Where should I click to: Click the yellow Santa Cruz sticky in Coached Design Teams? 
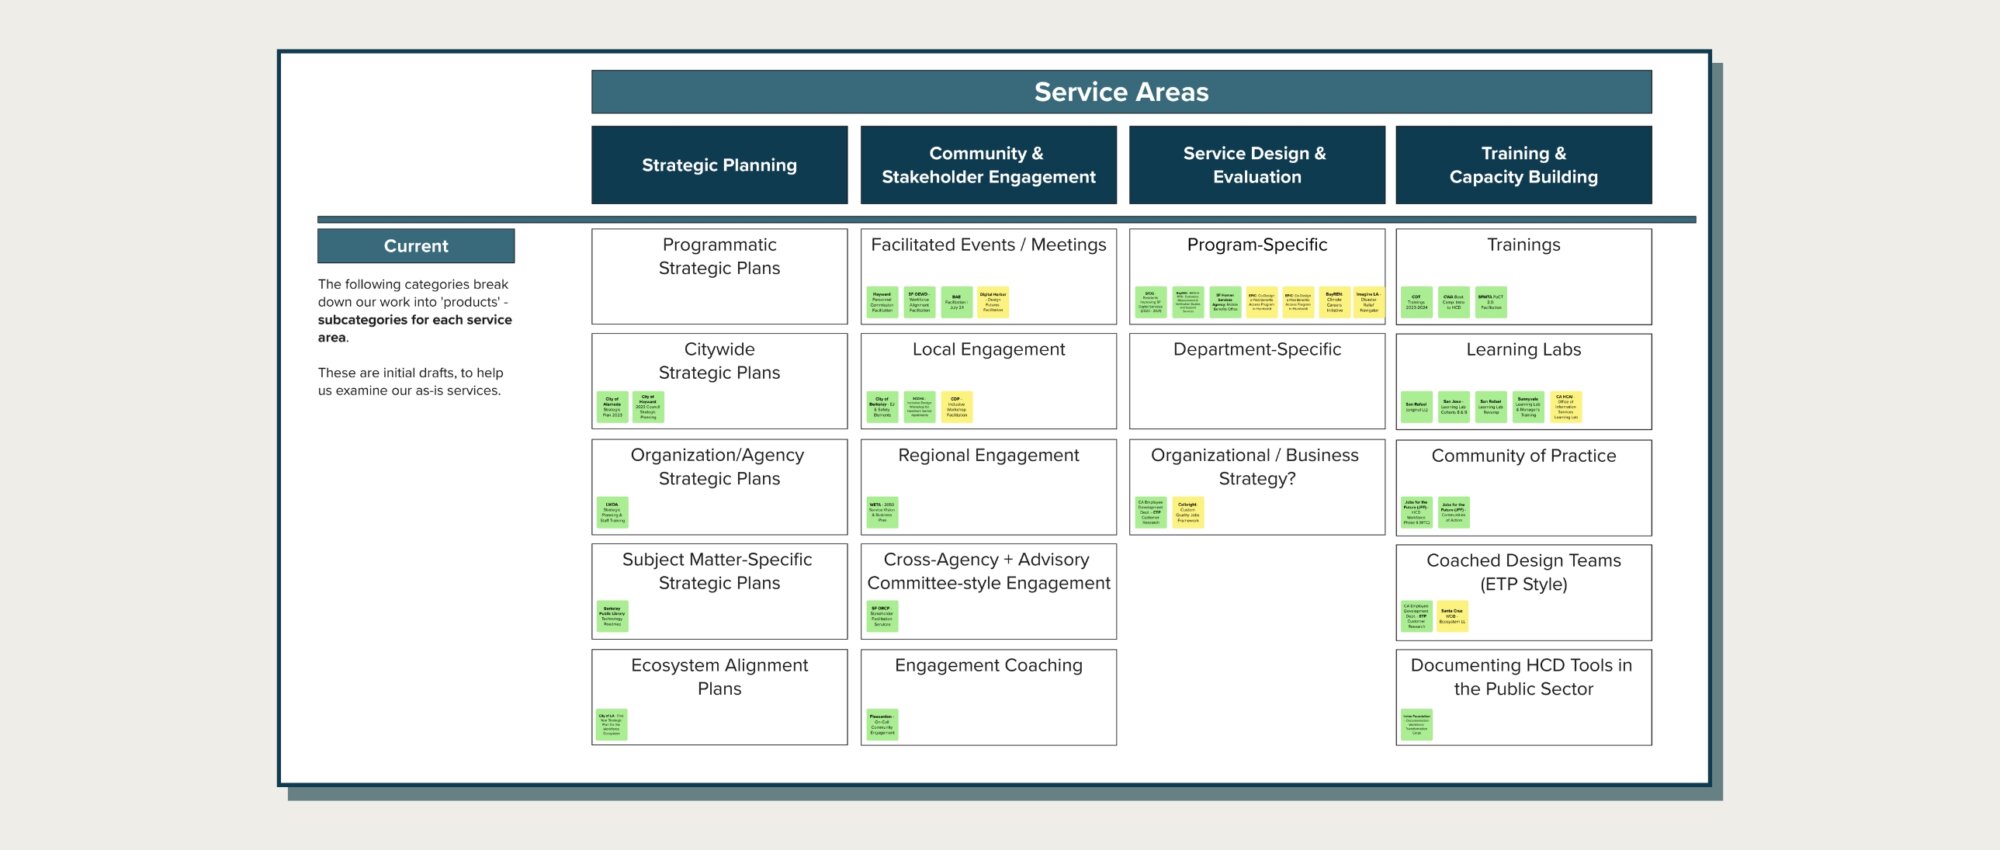(1452, 617)
